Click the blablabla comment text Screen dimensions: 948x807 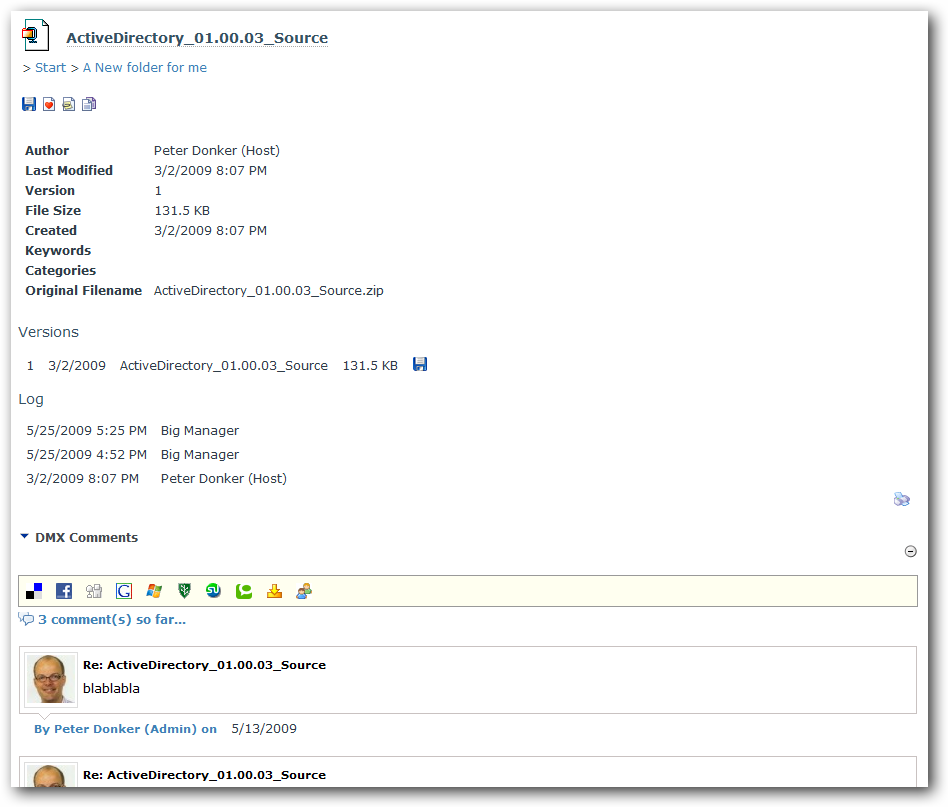point(111,689)
